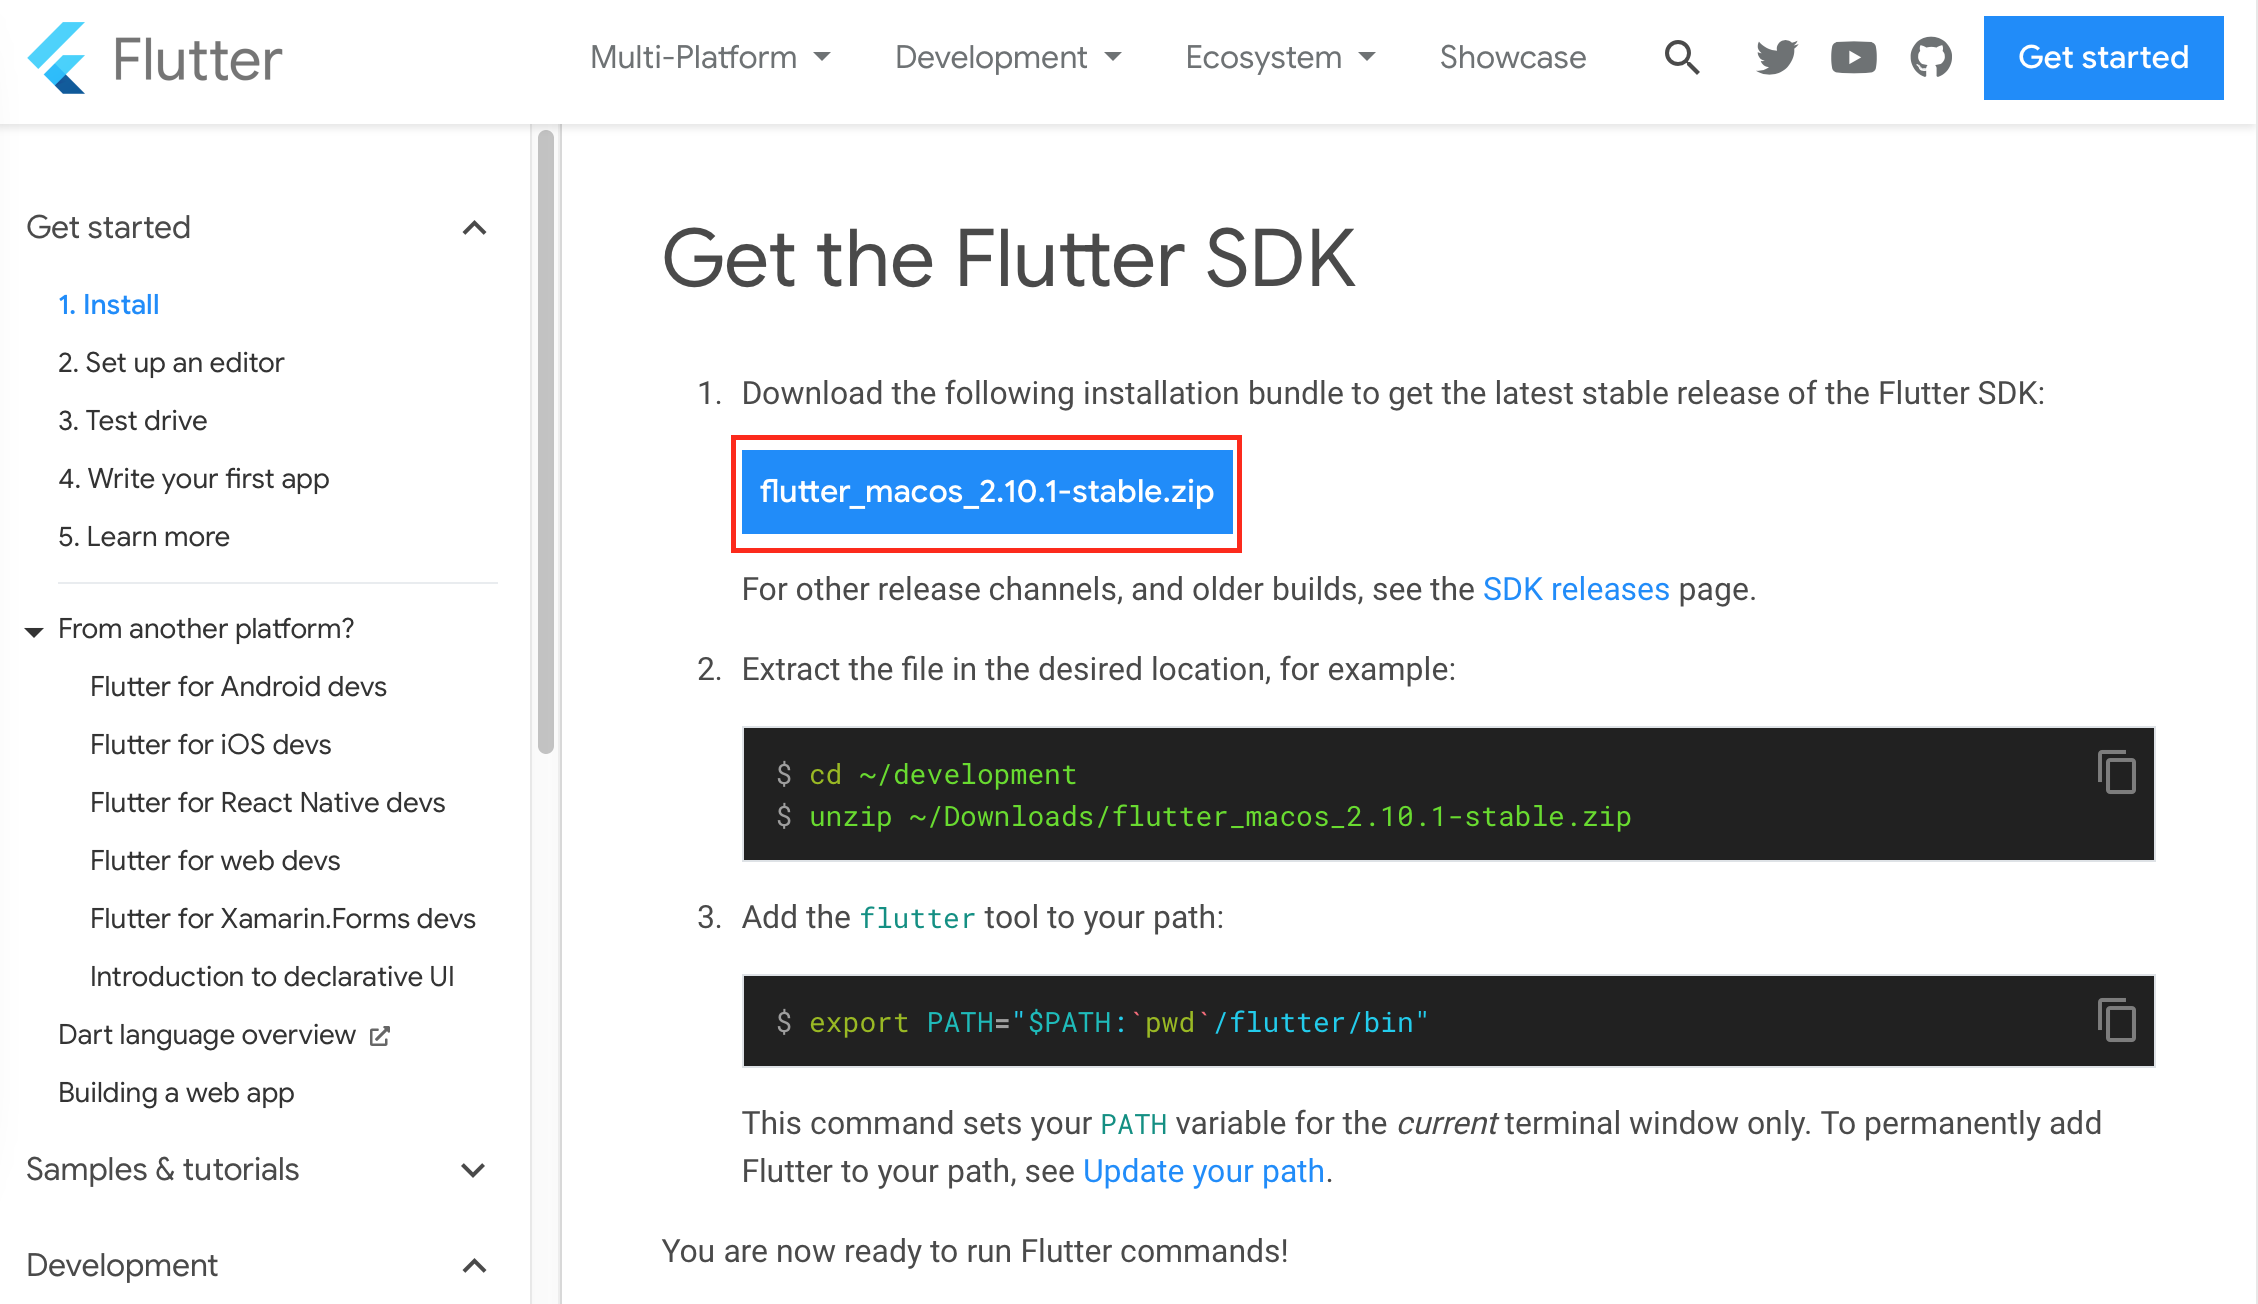Open the Multi-Platform dropdown menu
The image size is (2258, 1304).
[x=710, y=57]
